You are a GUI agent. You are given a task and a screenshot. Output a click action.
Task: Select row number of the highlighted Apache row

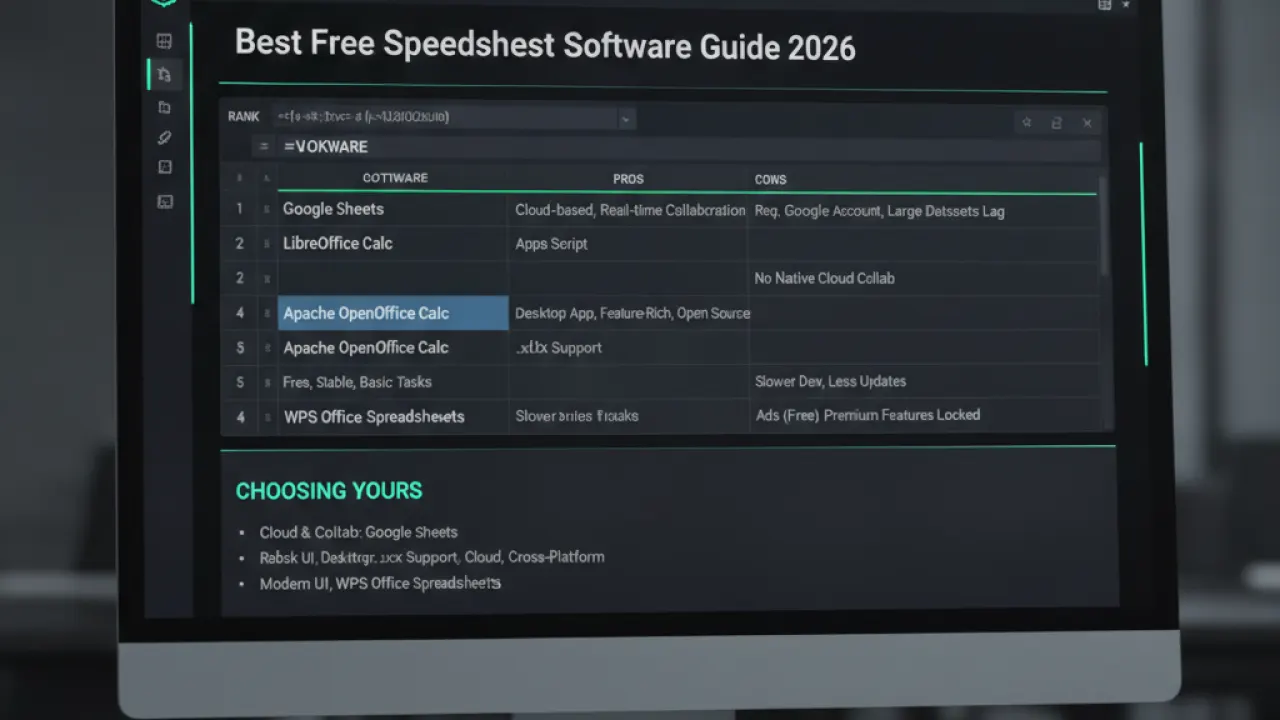[240, 313]
